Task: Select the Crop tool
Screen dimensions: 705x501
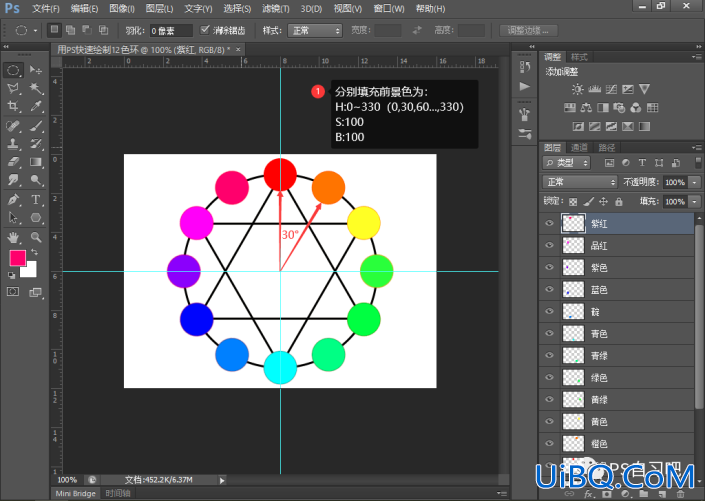Action: pos(13,106)
